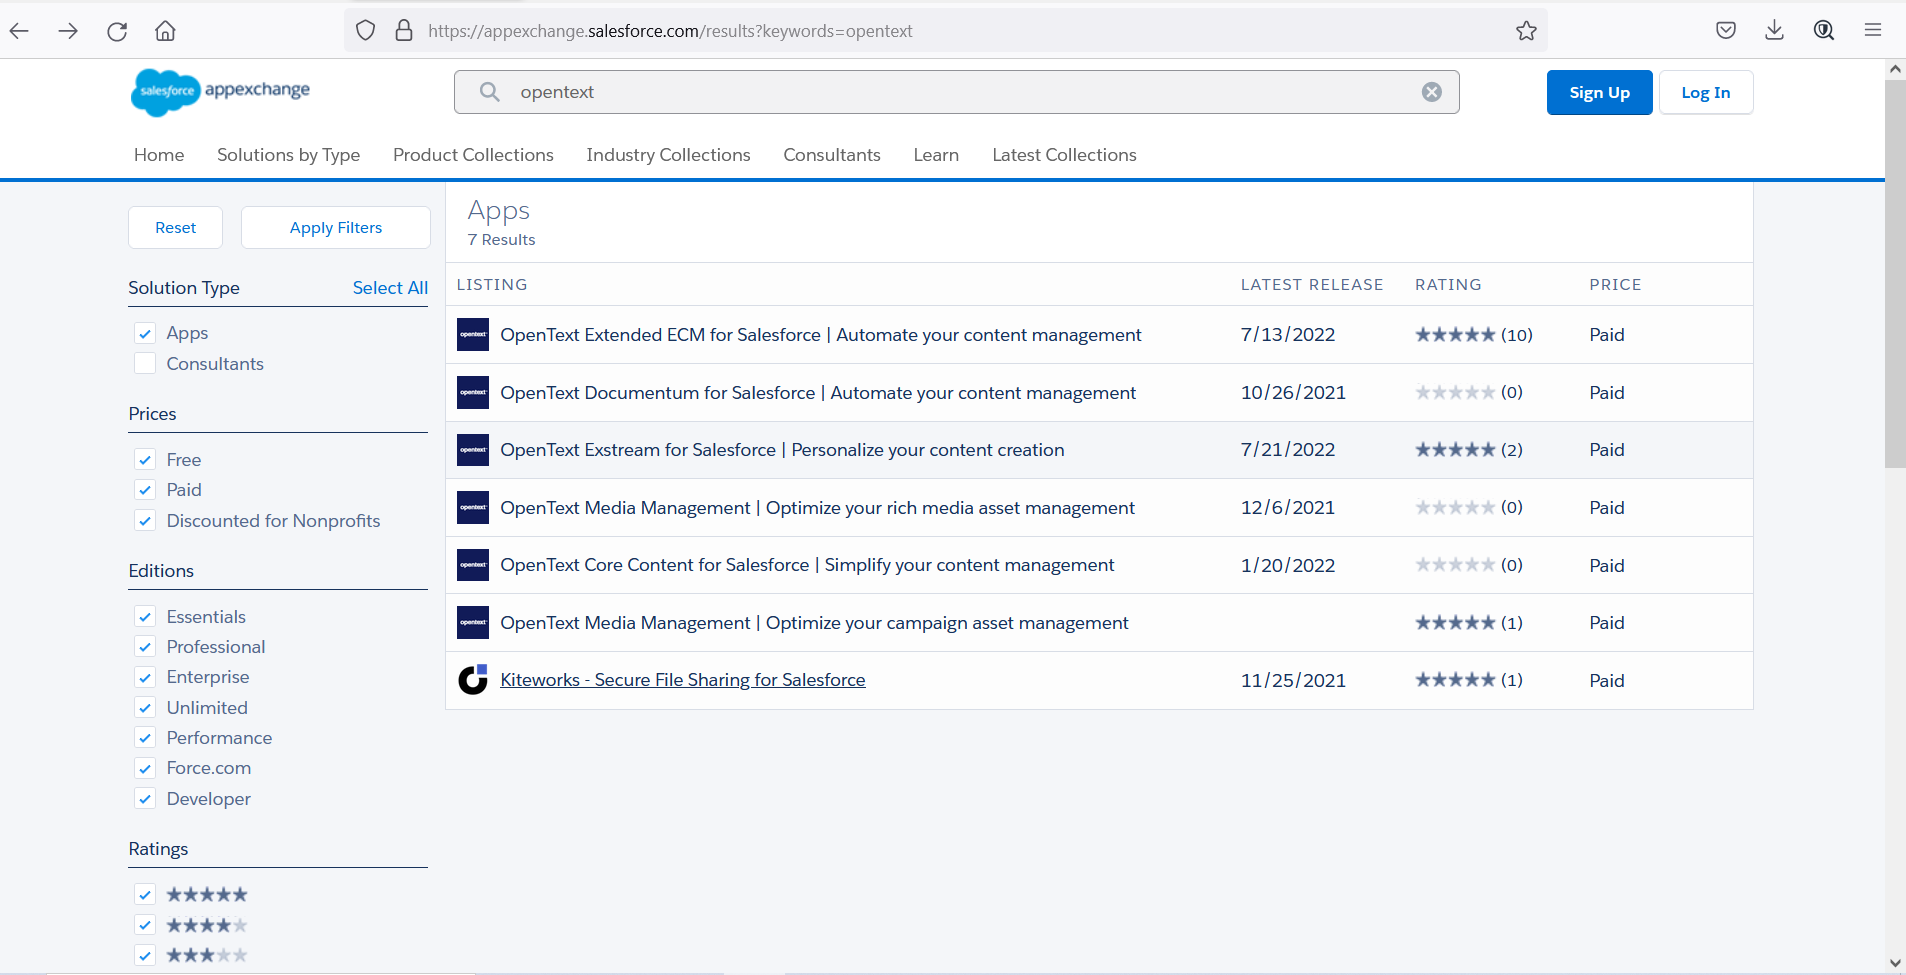Click the browser URL address bar
This screenshot has height=975, width=1906.
[945, 31]
